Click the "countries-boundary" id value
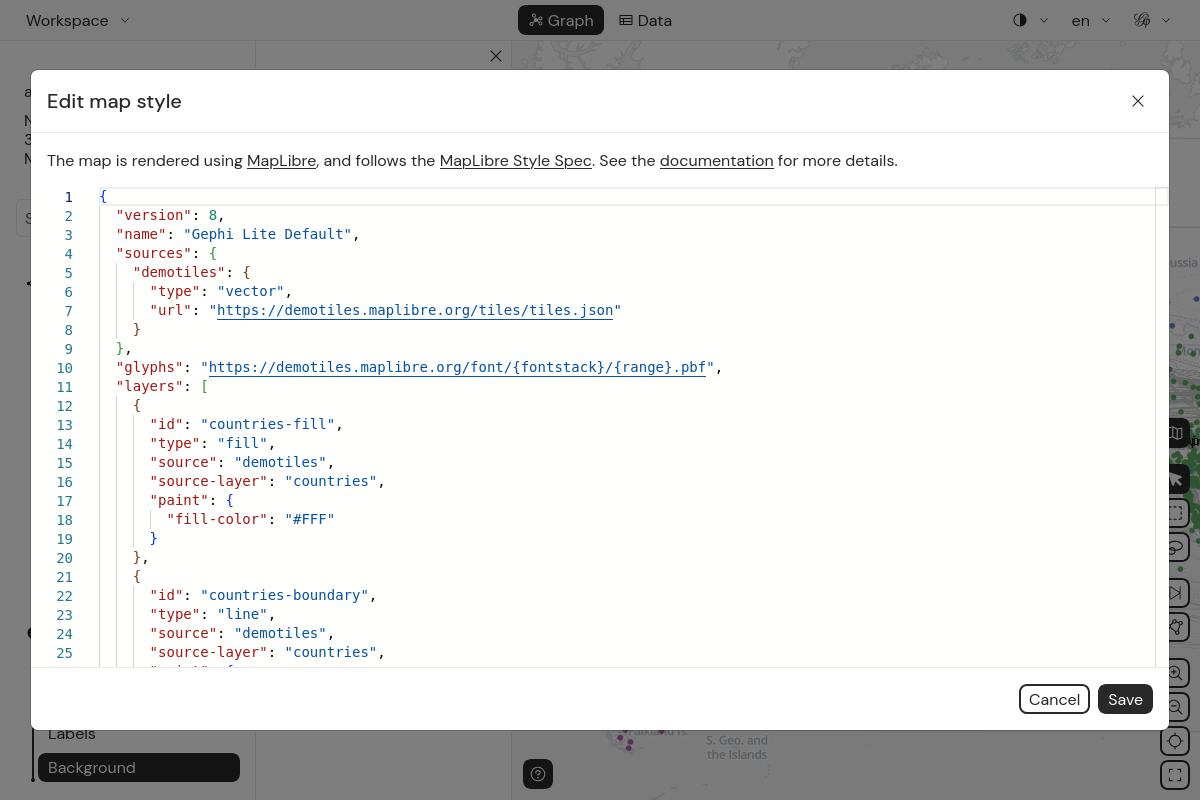The image size is (1200, 800). [x=285, y=596]
